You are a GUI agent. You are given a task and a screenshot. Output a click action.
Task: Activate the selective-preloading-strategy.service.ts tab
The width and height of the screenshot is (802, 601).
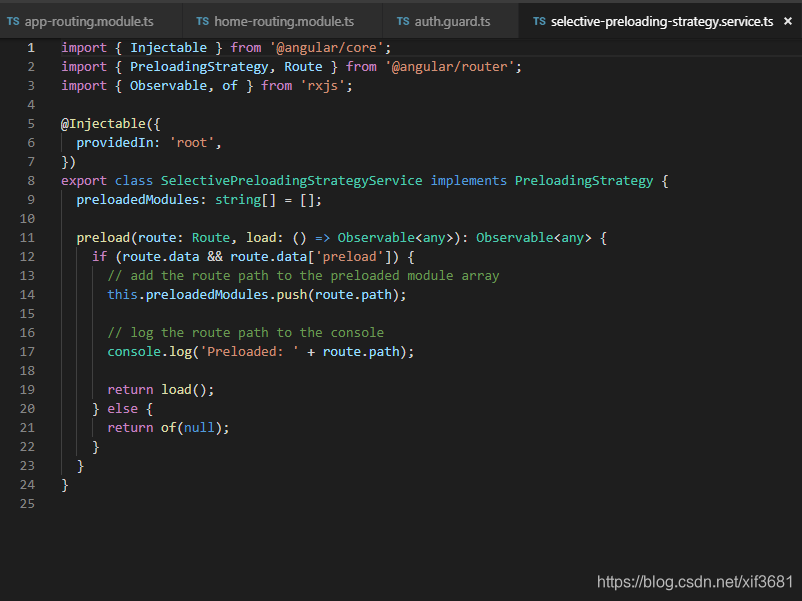(660, 21)
